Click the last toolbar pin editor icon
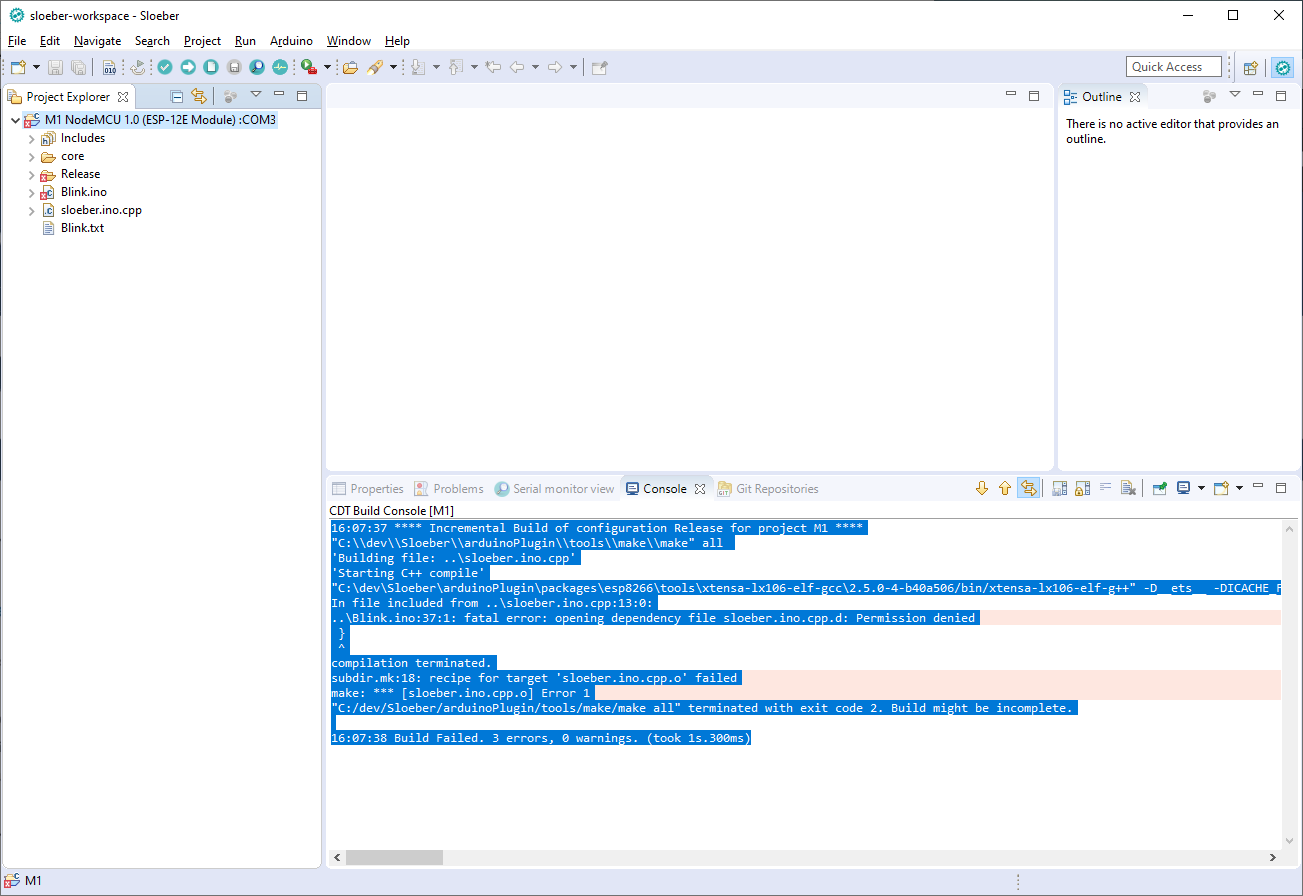Viewport: 1303px width, 896px height. click(600, 67)
